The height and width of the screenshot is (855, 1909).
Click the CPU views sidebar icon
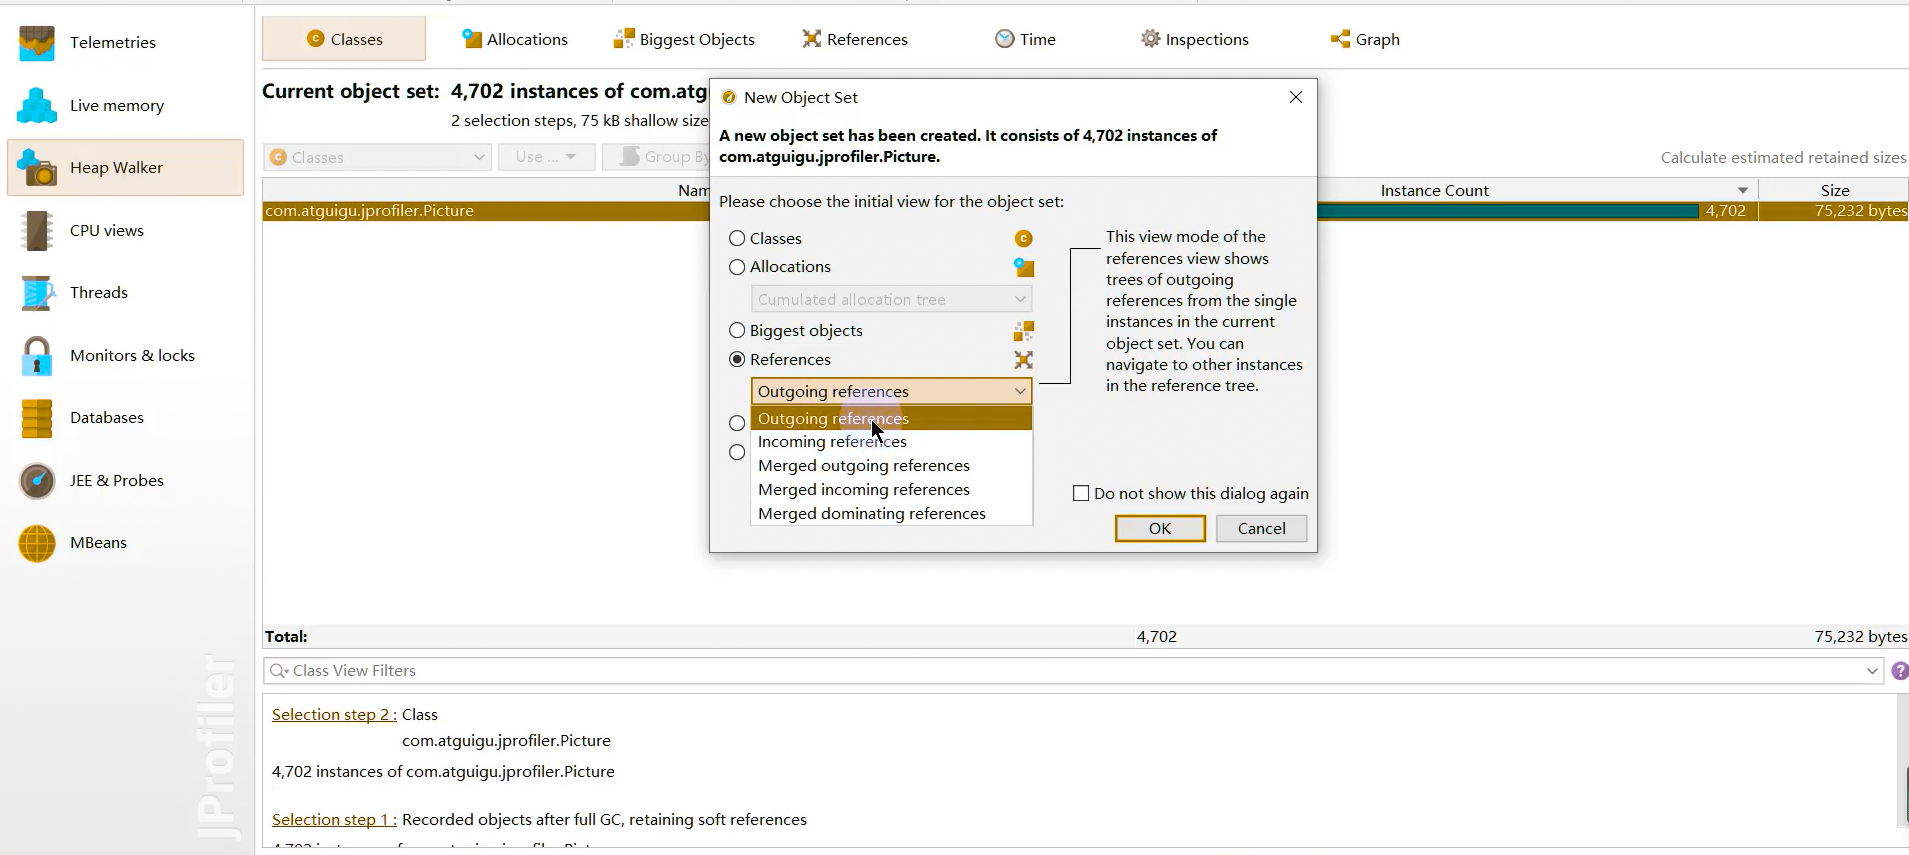pyautogui.click(x=37, y=231)
